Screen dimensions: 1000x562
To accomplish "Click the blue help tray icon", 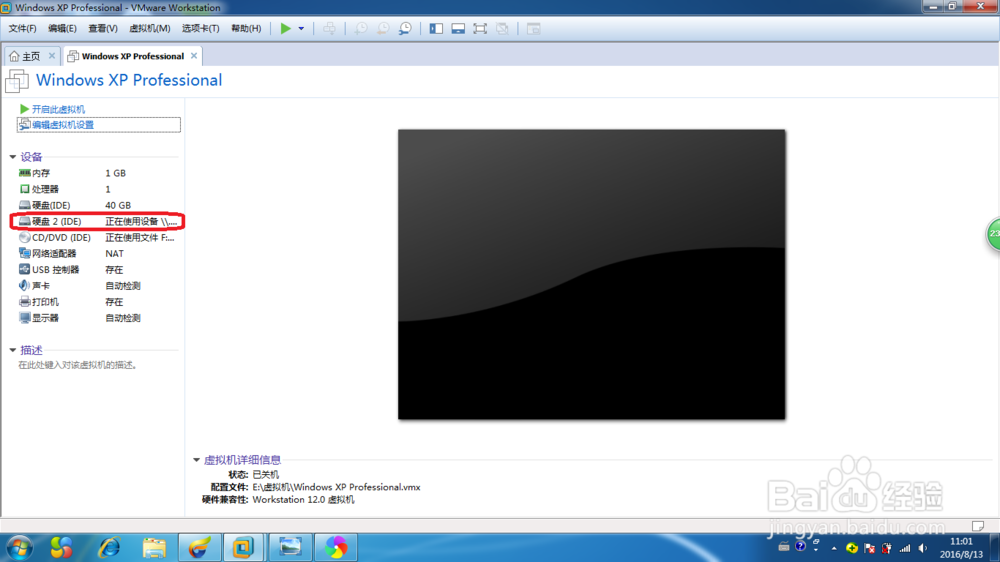I will click(x=800, y=546).
